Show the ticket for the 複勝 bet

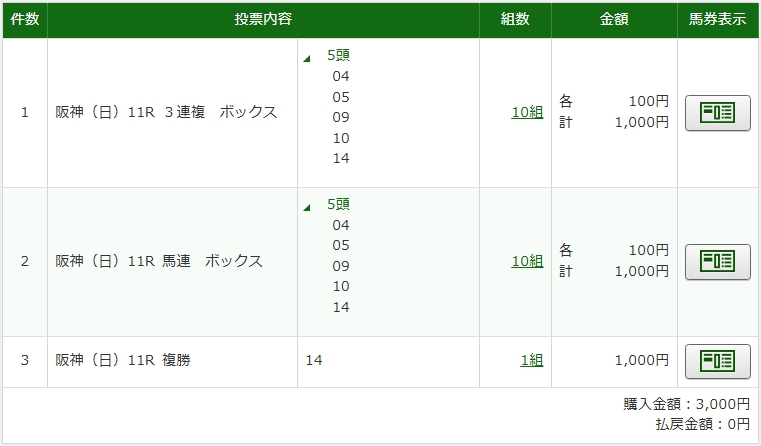717,361
